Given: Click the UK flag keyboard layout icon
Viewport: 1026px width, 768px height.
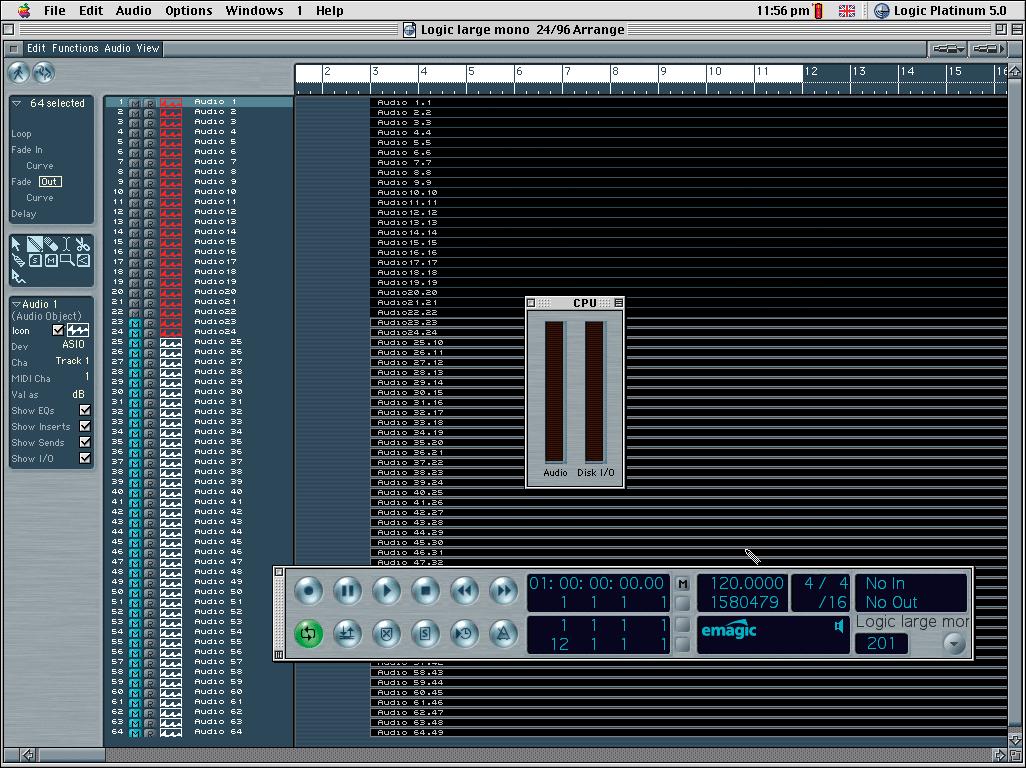Looking at the screenshot, I should pyautogui.click(x=847, y=10).
